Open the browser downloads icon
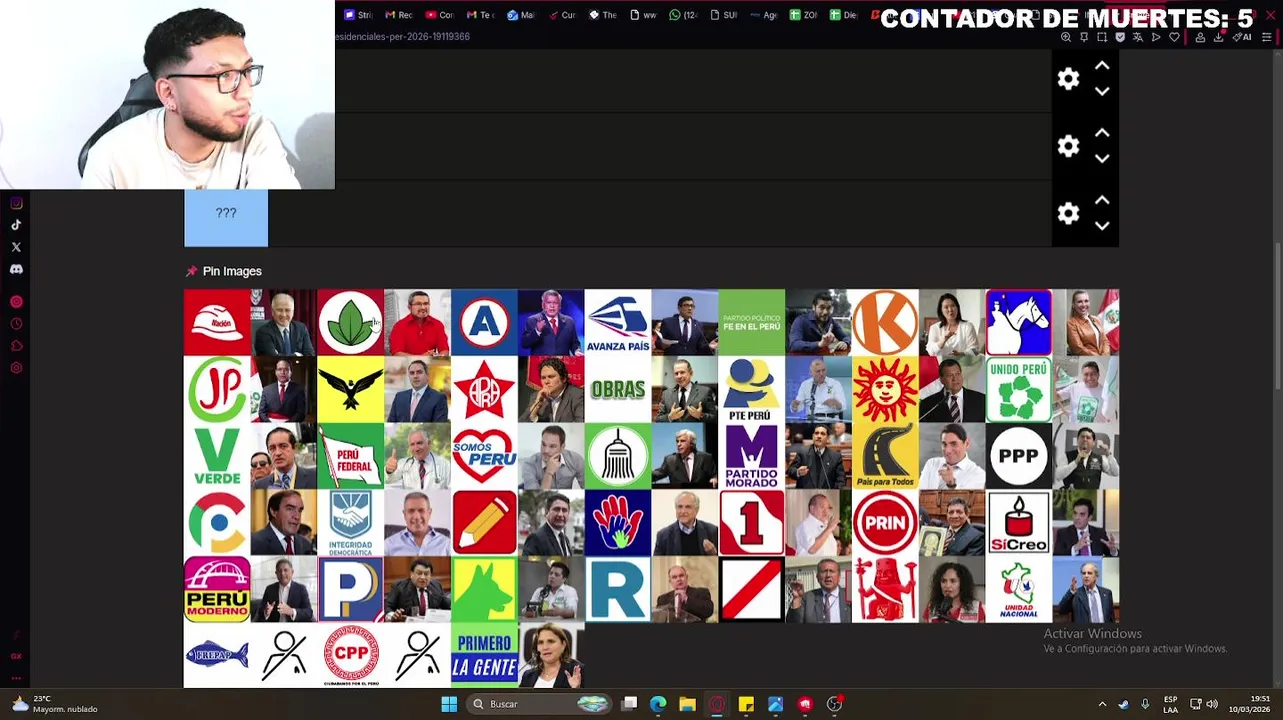1283x720 pixels. [1219, 37]
